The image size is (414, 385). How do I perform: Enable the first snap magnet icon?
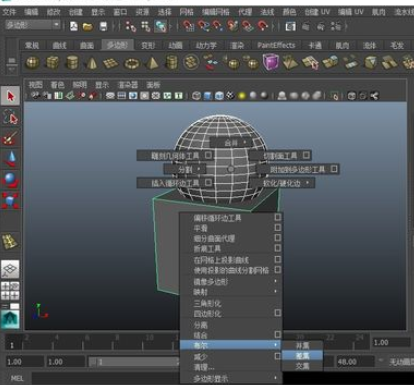click(x=188, y=26)
